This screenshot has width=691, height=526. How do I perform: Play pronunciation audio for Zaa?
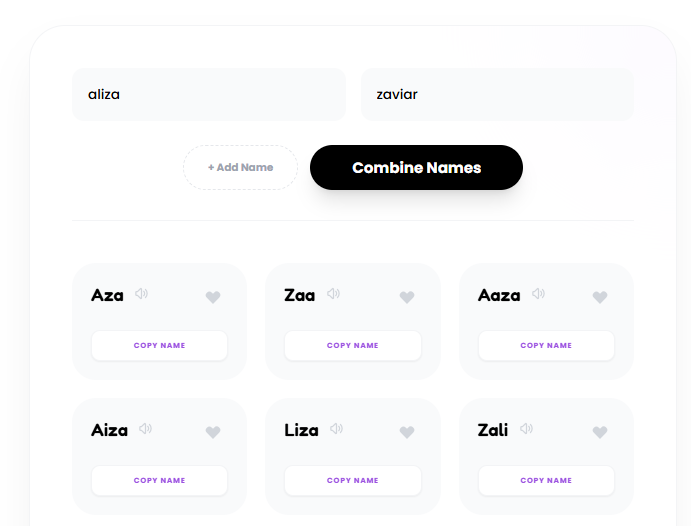click(333, 294)
